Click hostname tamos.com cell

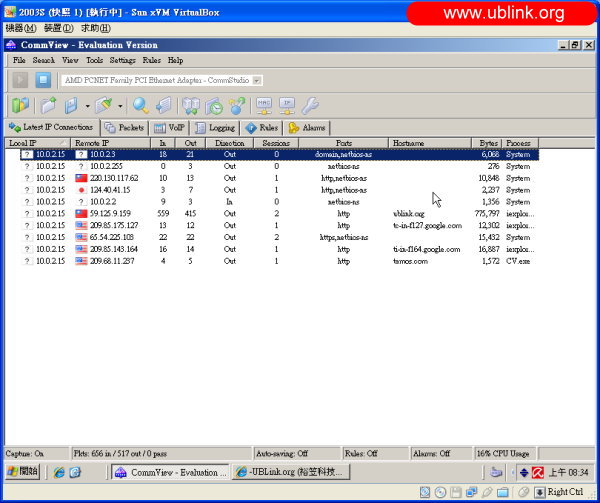pos(410,261)
